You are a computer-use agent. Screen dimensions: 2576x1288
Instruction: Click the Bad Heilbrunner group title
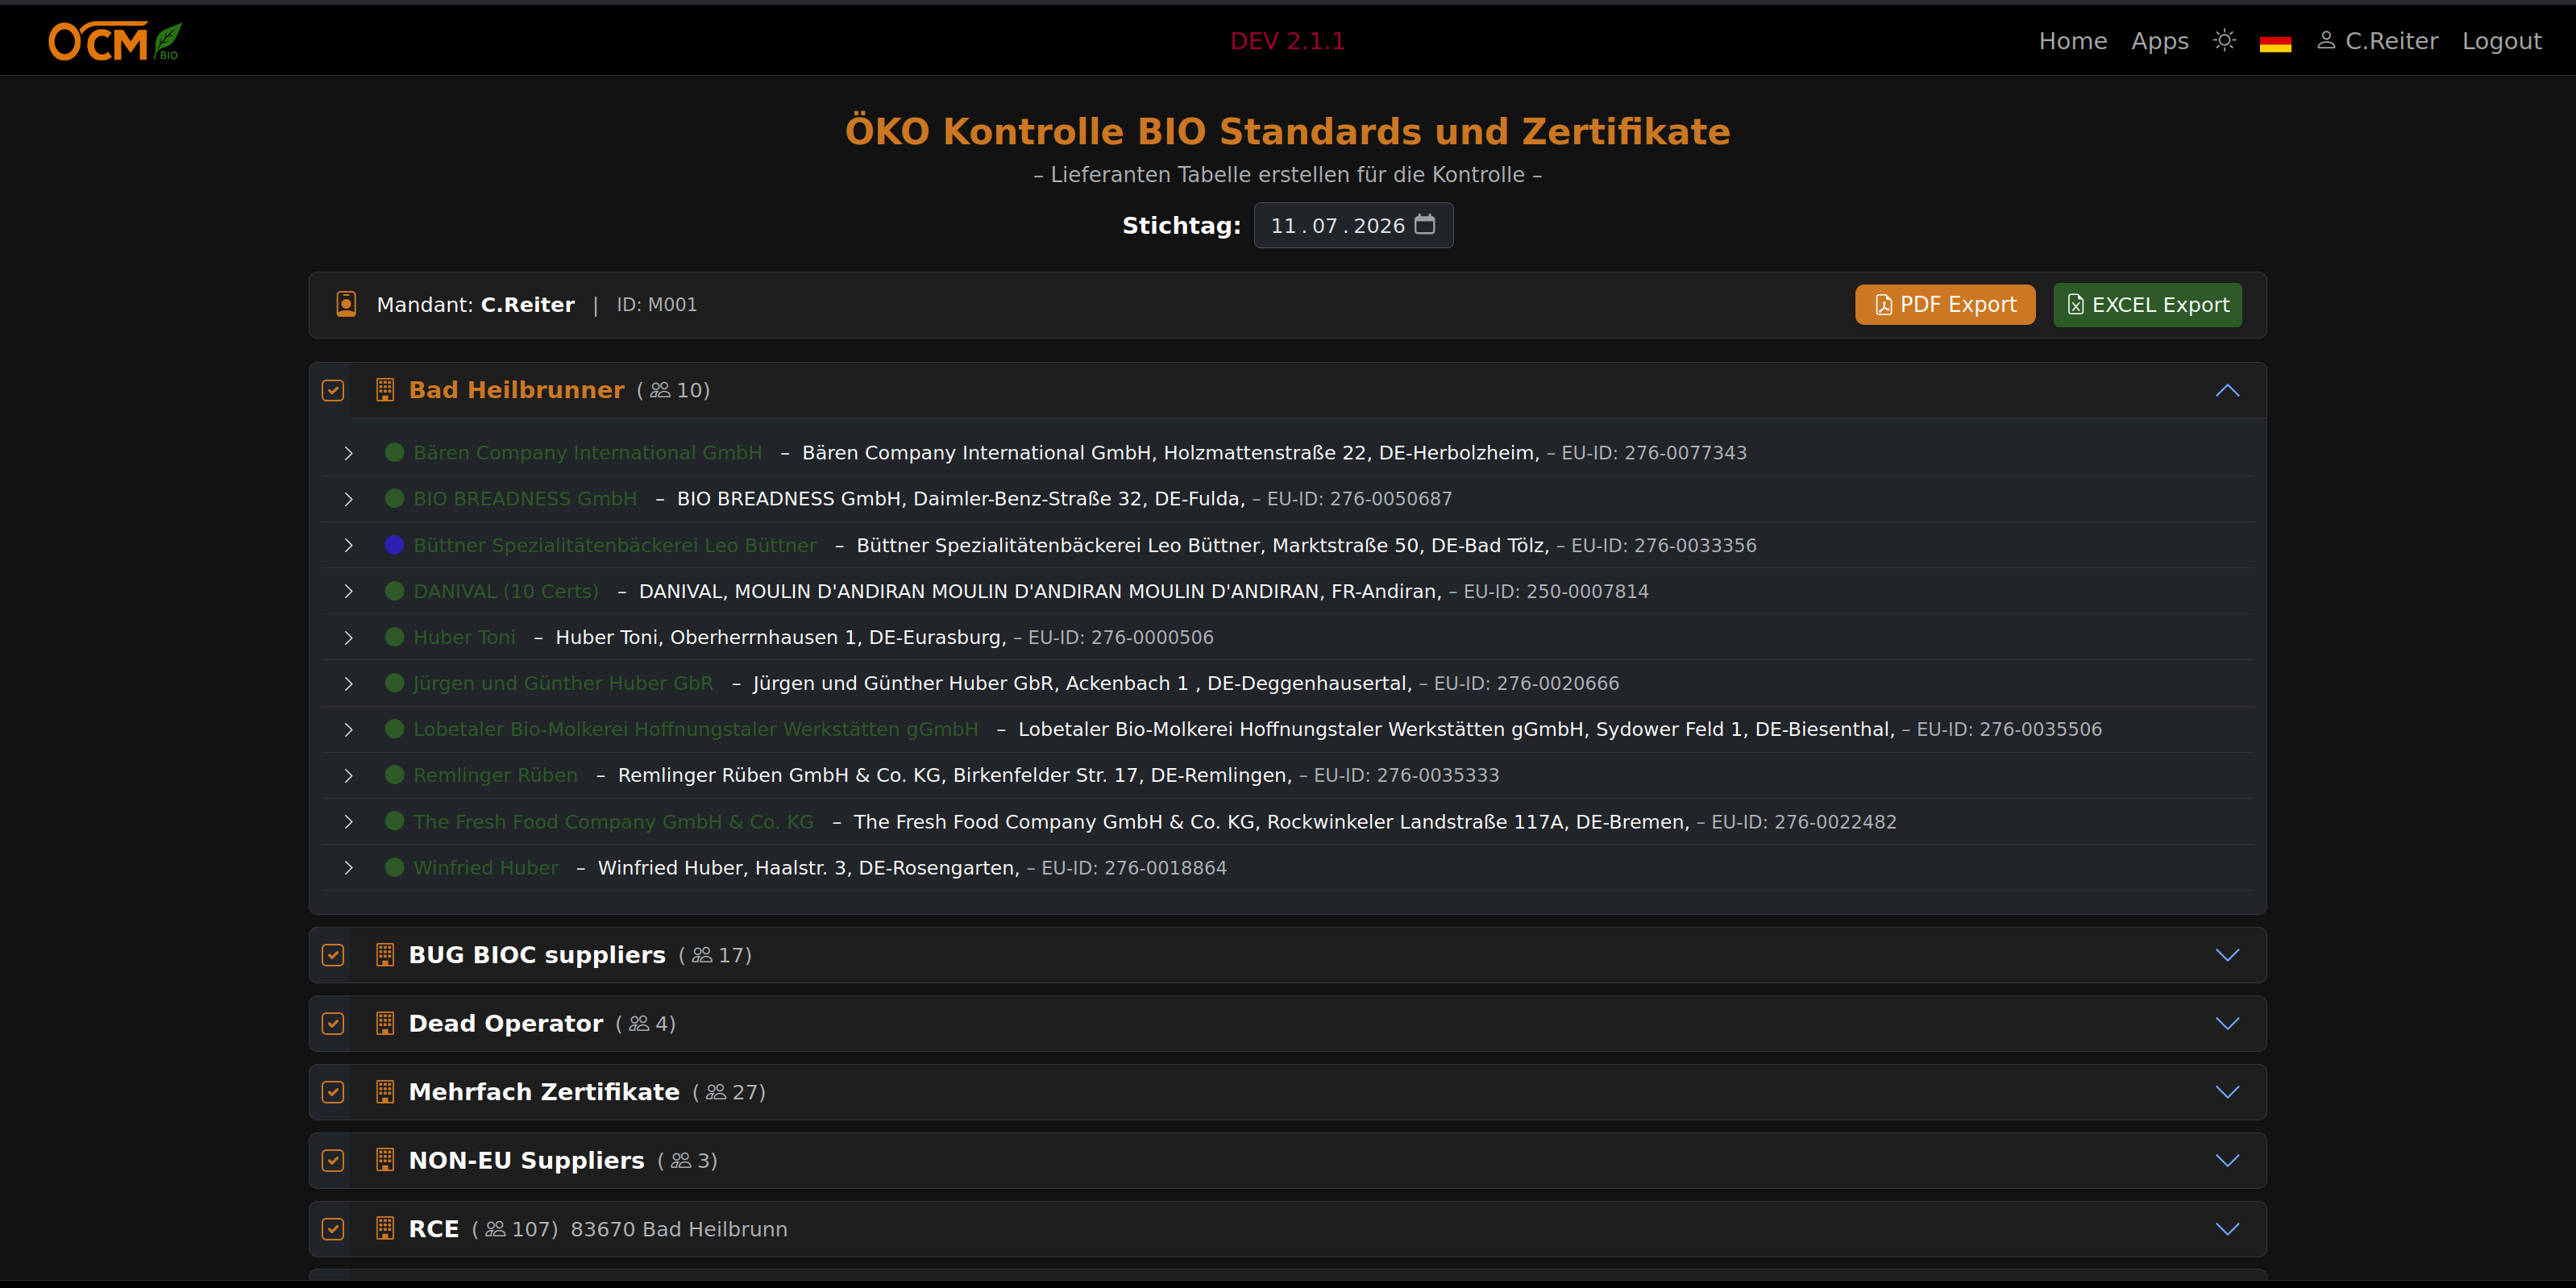point(516,390)
